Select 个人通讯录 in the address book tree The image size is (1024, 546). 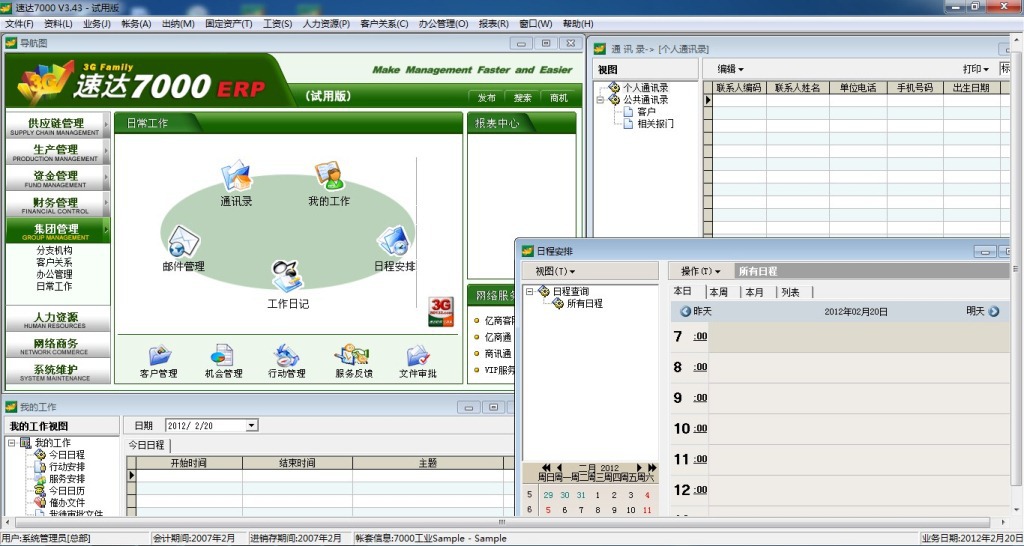click(x=645, y=88)
